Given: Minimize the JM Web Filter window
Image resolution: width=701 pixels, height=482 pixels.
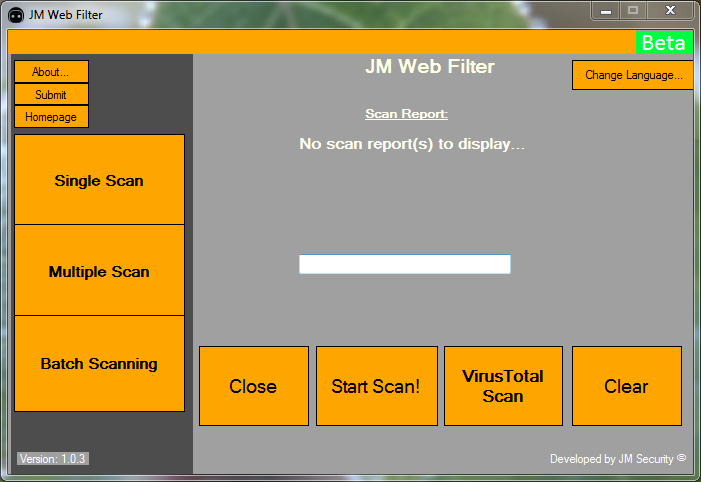Looking at the screenshot, I should pos(606,11).
